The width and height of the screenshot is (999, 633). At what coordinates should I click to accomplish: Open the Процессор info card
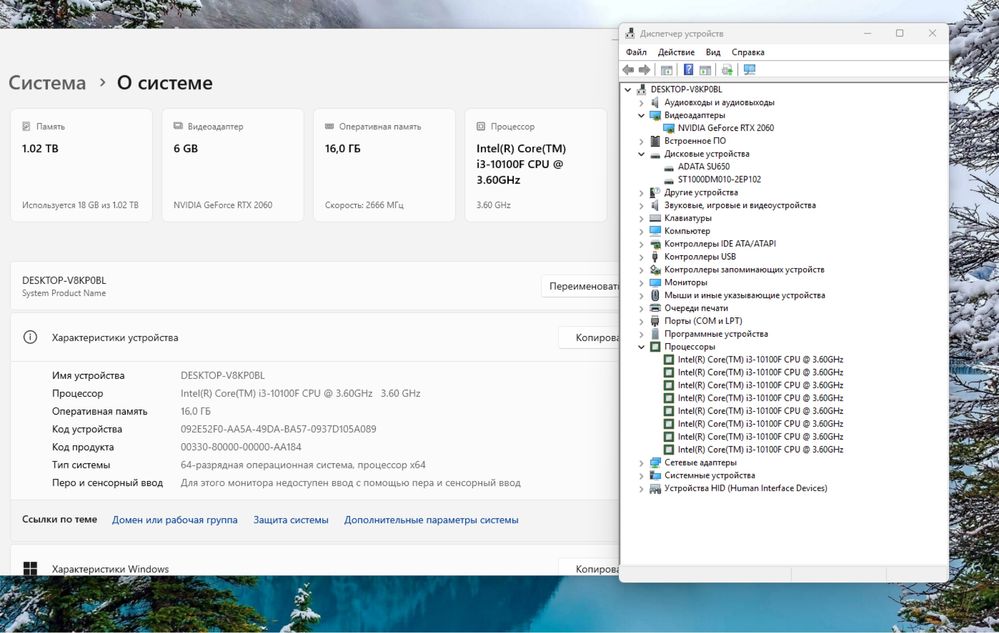[536, 165]
